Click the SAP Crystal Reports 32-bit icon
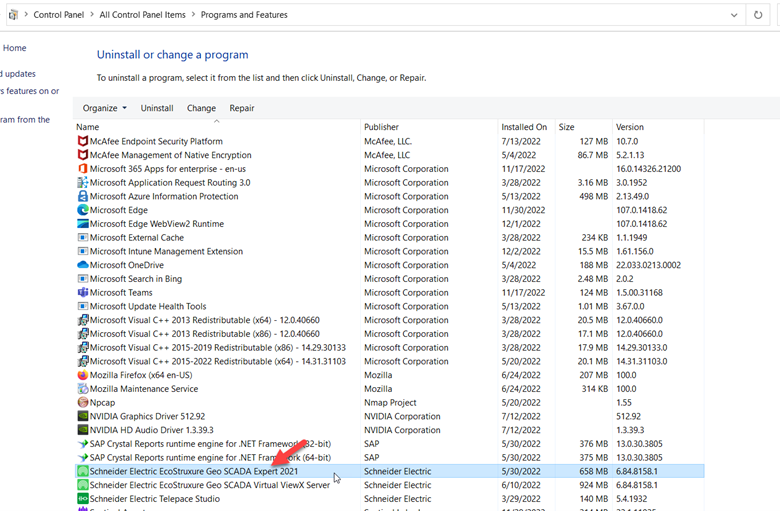The image size is (780, 511). 83,444
